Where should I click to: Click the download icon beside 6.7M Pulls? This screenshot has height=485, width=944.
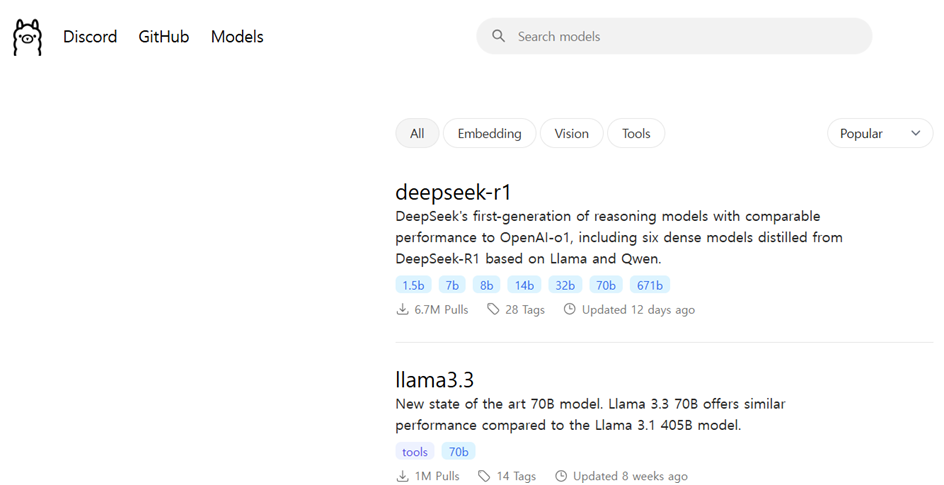[x=402, y=309]
